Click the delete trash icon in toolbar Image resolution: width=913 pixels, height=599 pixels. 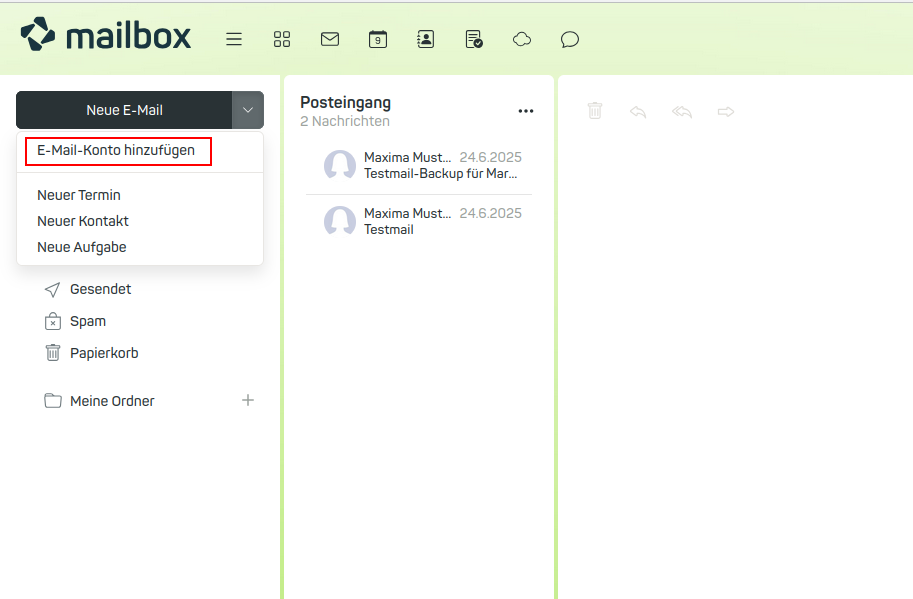594,111
